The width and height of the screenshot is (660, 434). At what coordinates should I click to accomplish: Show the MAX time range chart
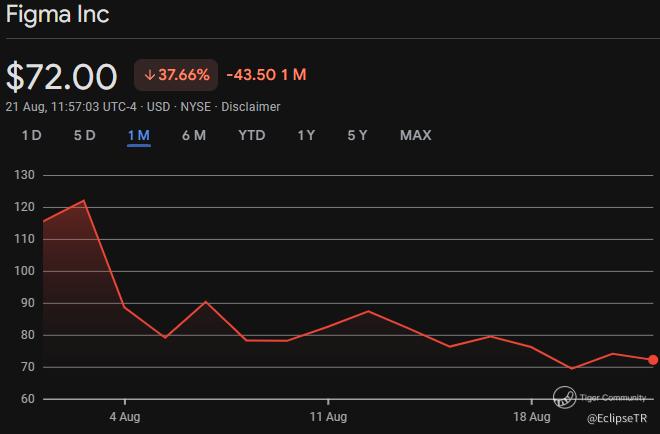click(x=415, y=136)
